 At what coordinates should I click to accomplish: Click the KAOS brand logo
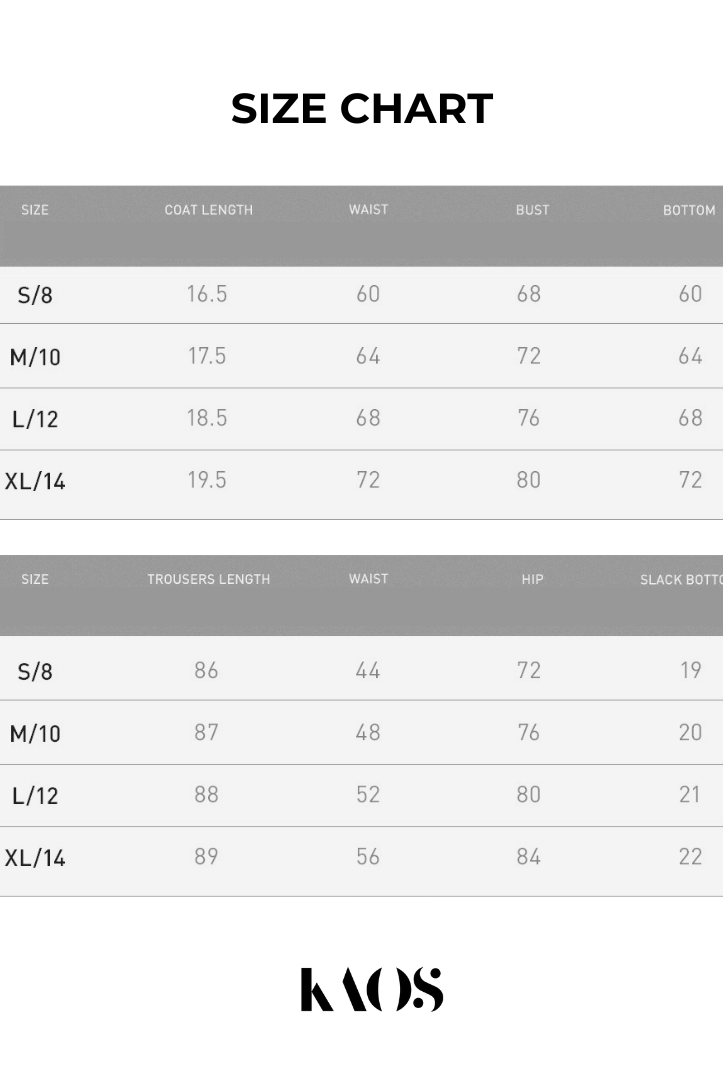click(371, 989)
